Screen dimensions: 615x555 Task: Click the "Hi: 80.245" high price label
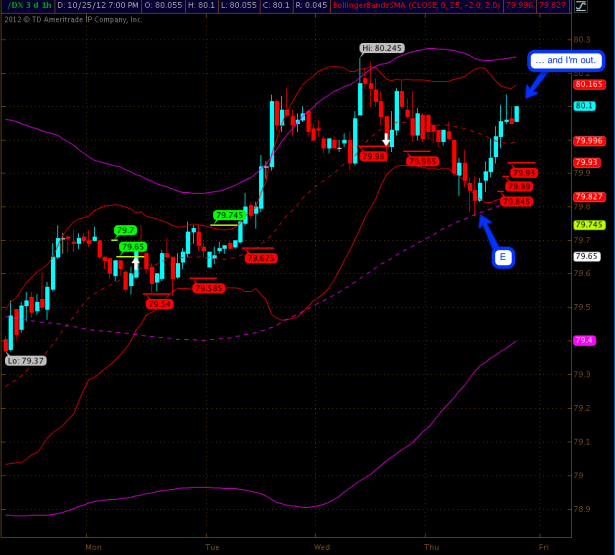pos(381,48)
